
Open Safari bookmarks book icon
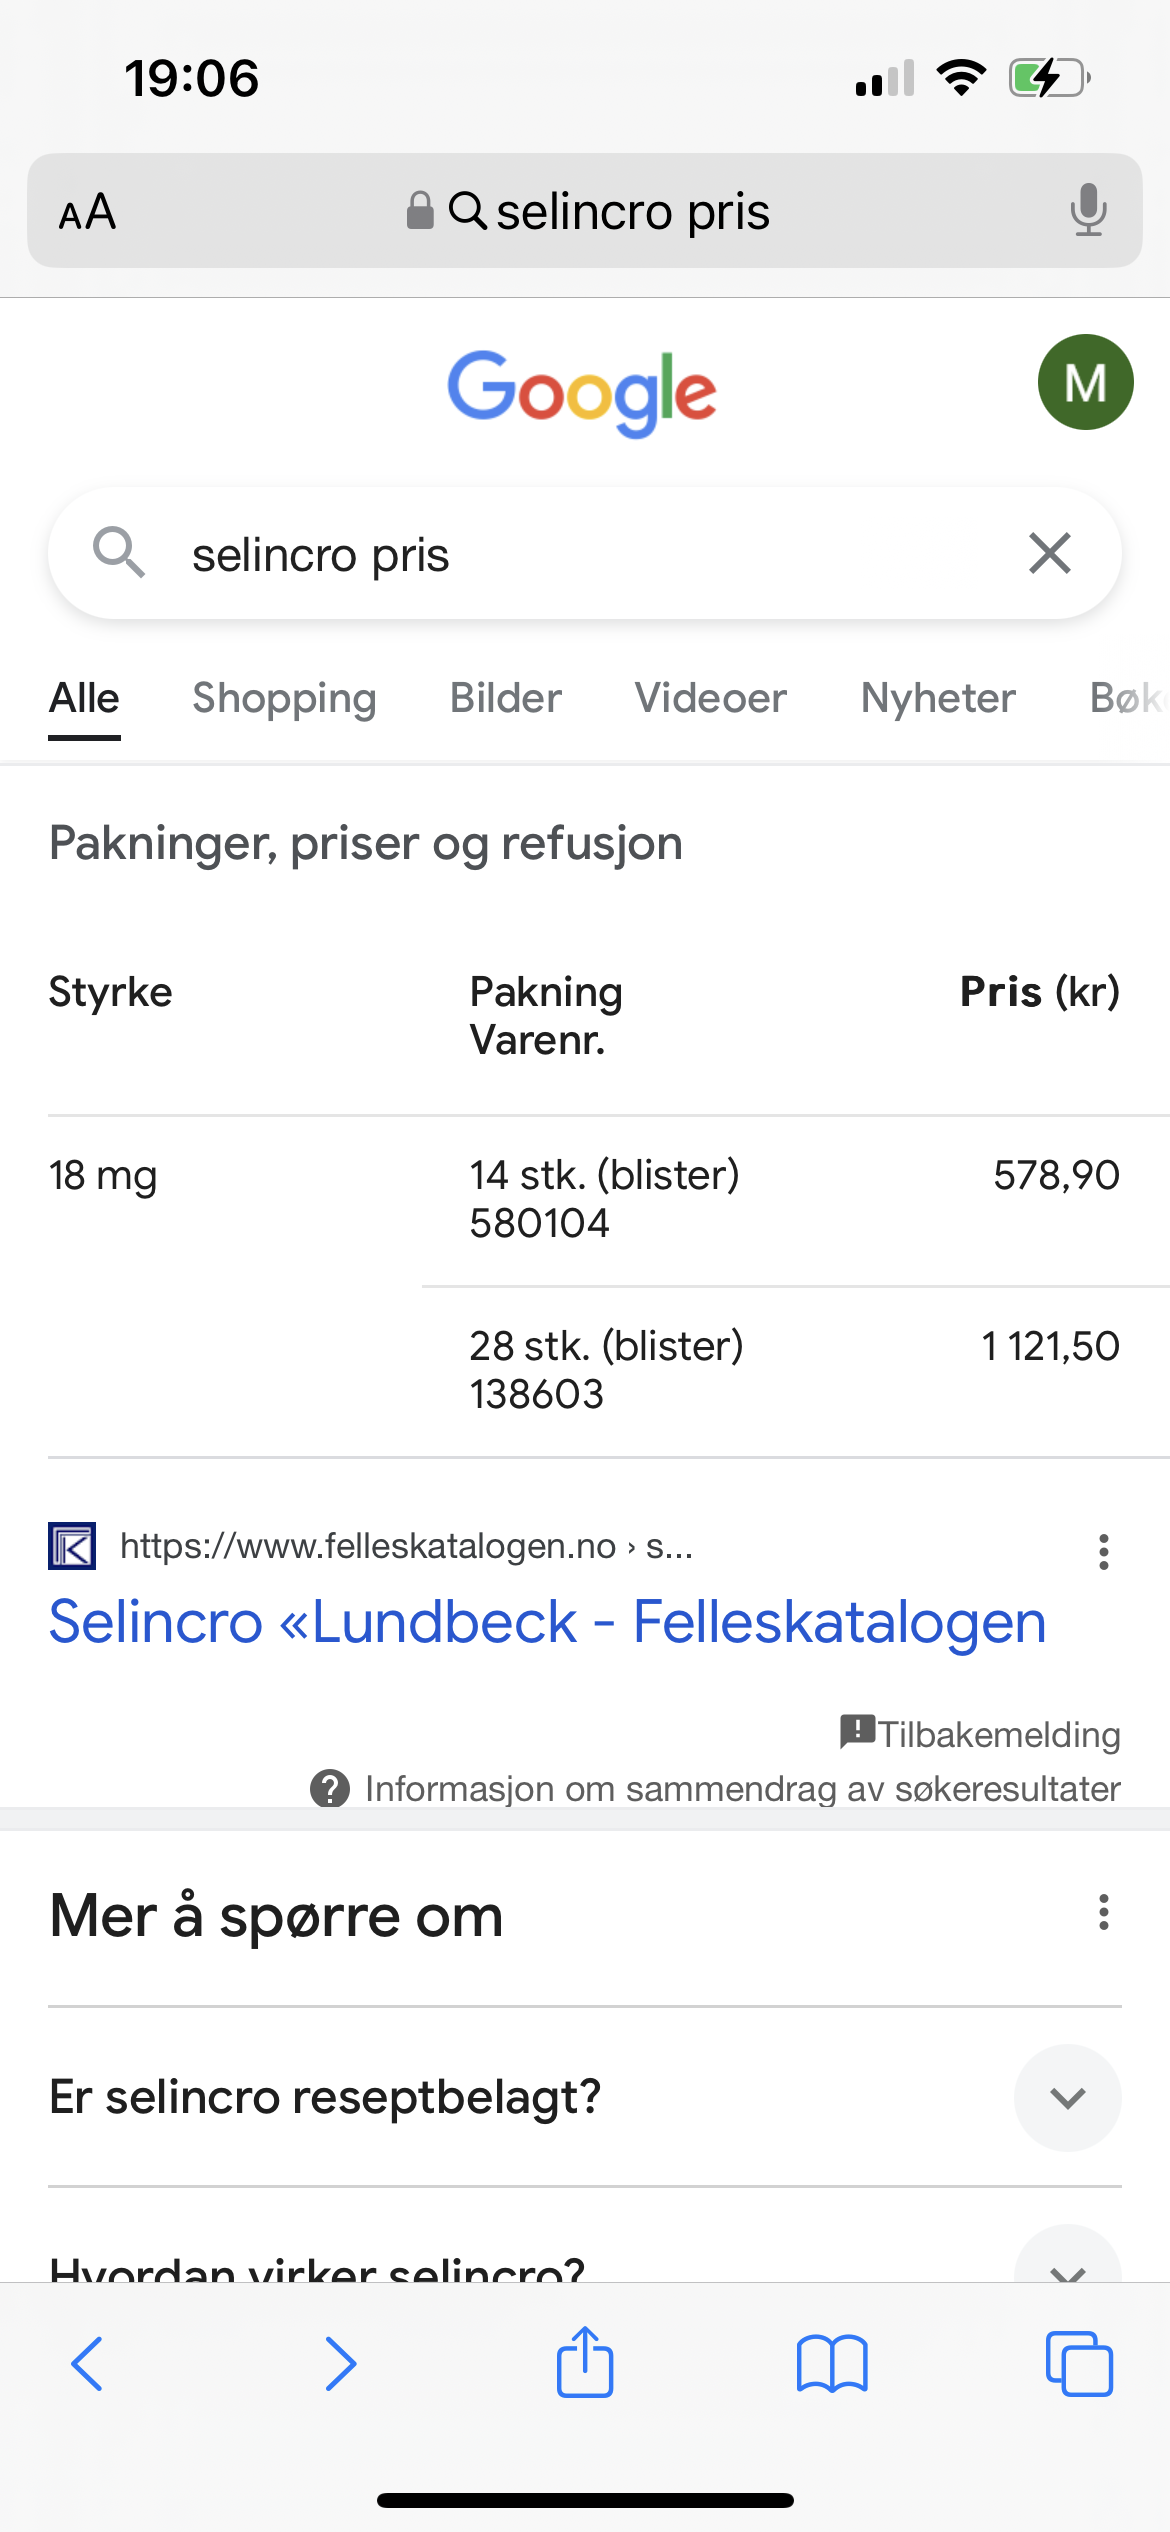tap(831, 2364)
